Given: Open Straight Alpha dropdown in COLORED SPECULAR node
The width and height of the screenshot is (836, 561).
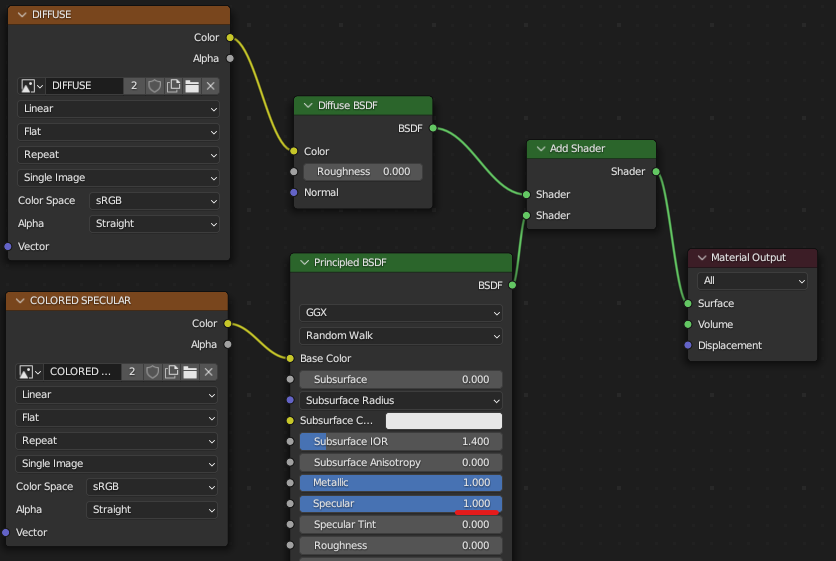Looking at the screenshot, I should [x=152, y=509].
